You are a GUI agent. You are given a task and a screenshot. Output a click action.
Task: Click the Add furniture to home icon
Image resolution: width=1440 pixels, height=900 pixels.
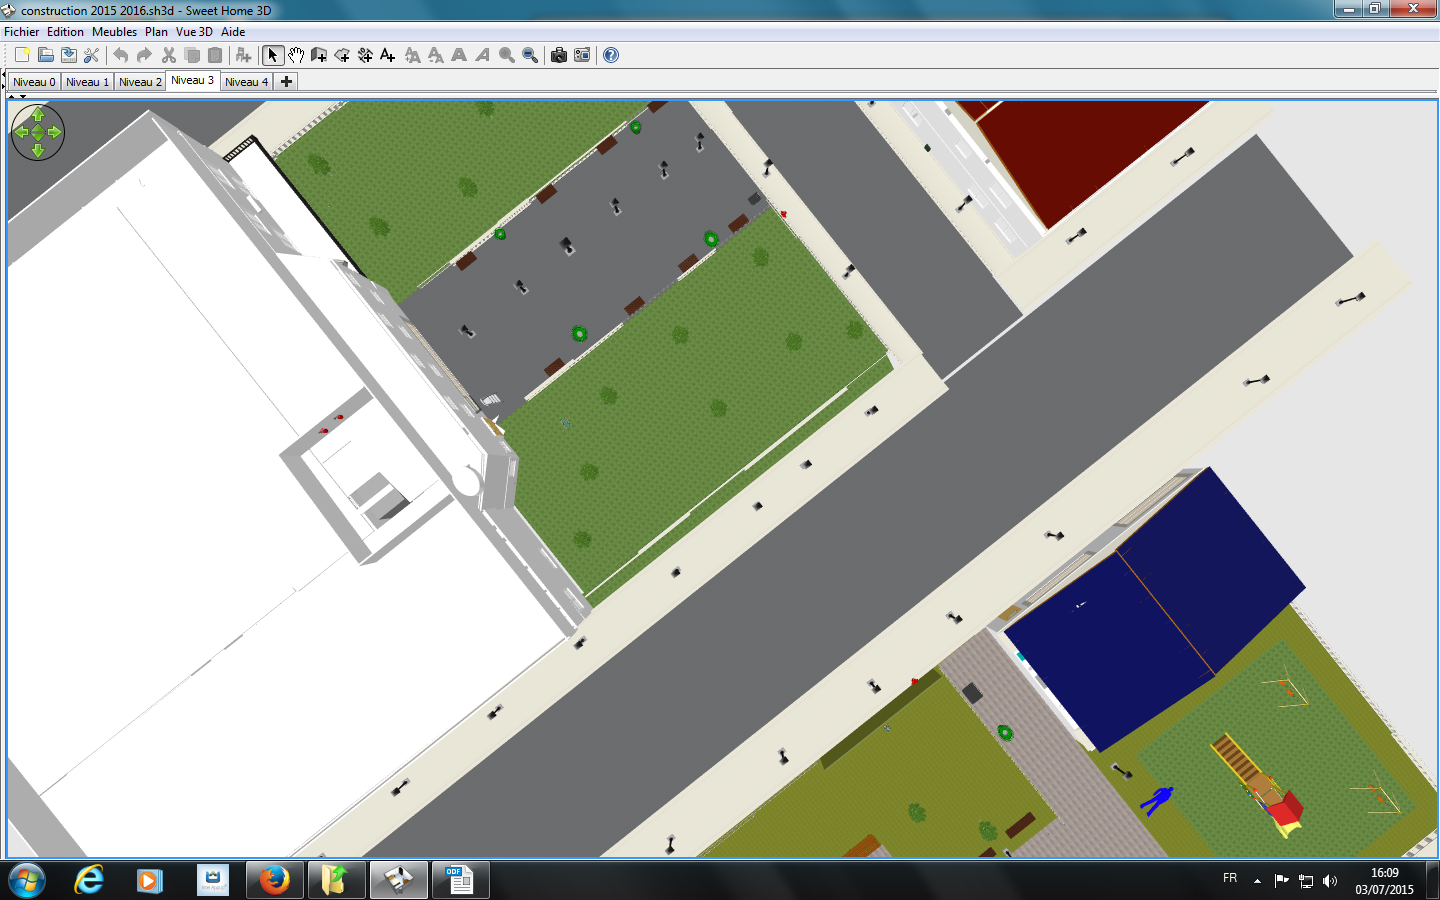[x=243, y=55]
